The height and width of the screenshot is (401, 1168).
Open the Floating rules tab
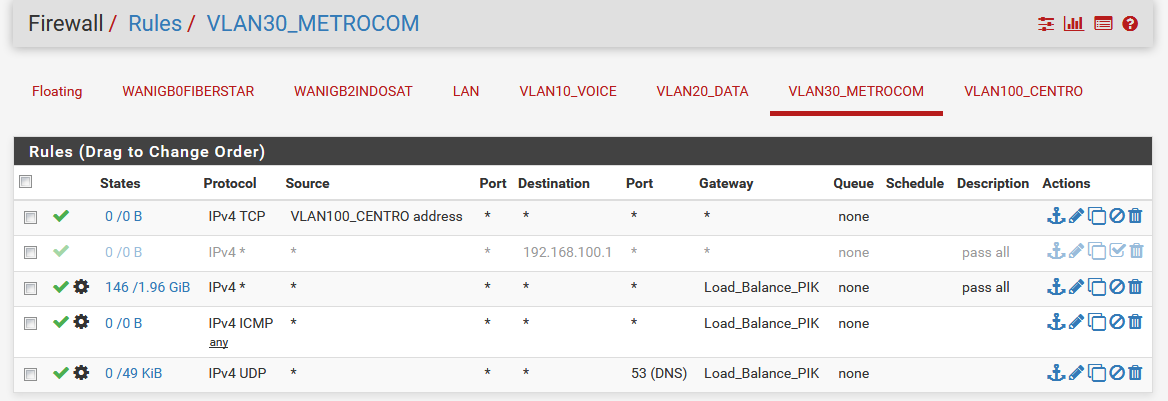(57, 91)
